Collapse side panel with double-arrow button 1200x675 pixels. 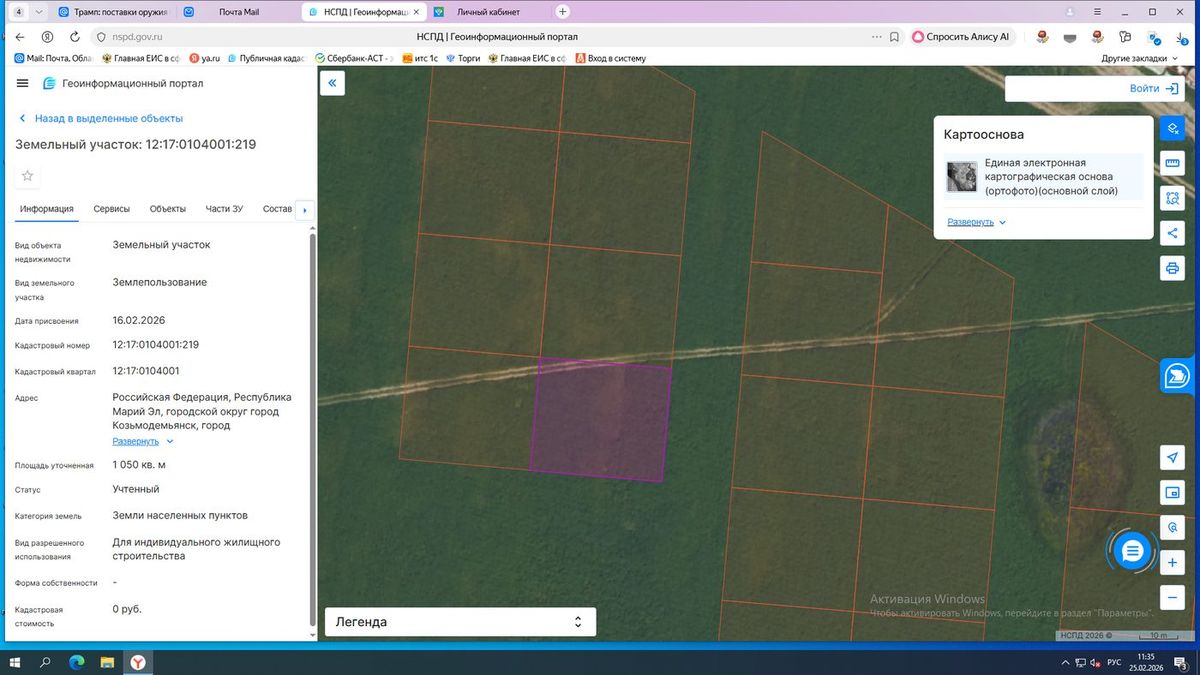(x=332, y=83)
